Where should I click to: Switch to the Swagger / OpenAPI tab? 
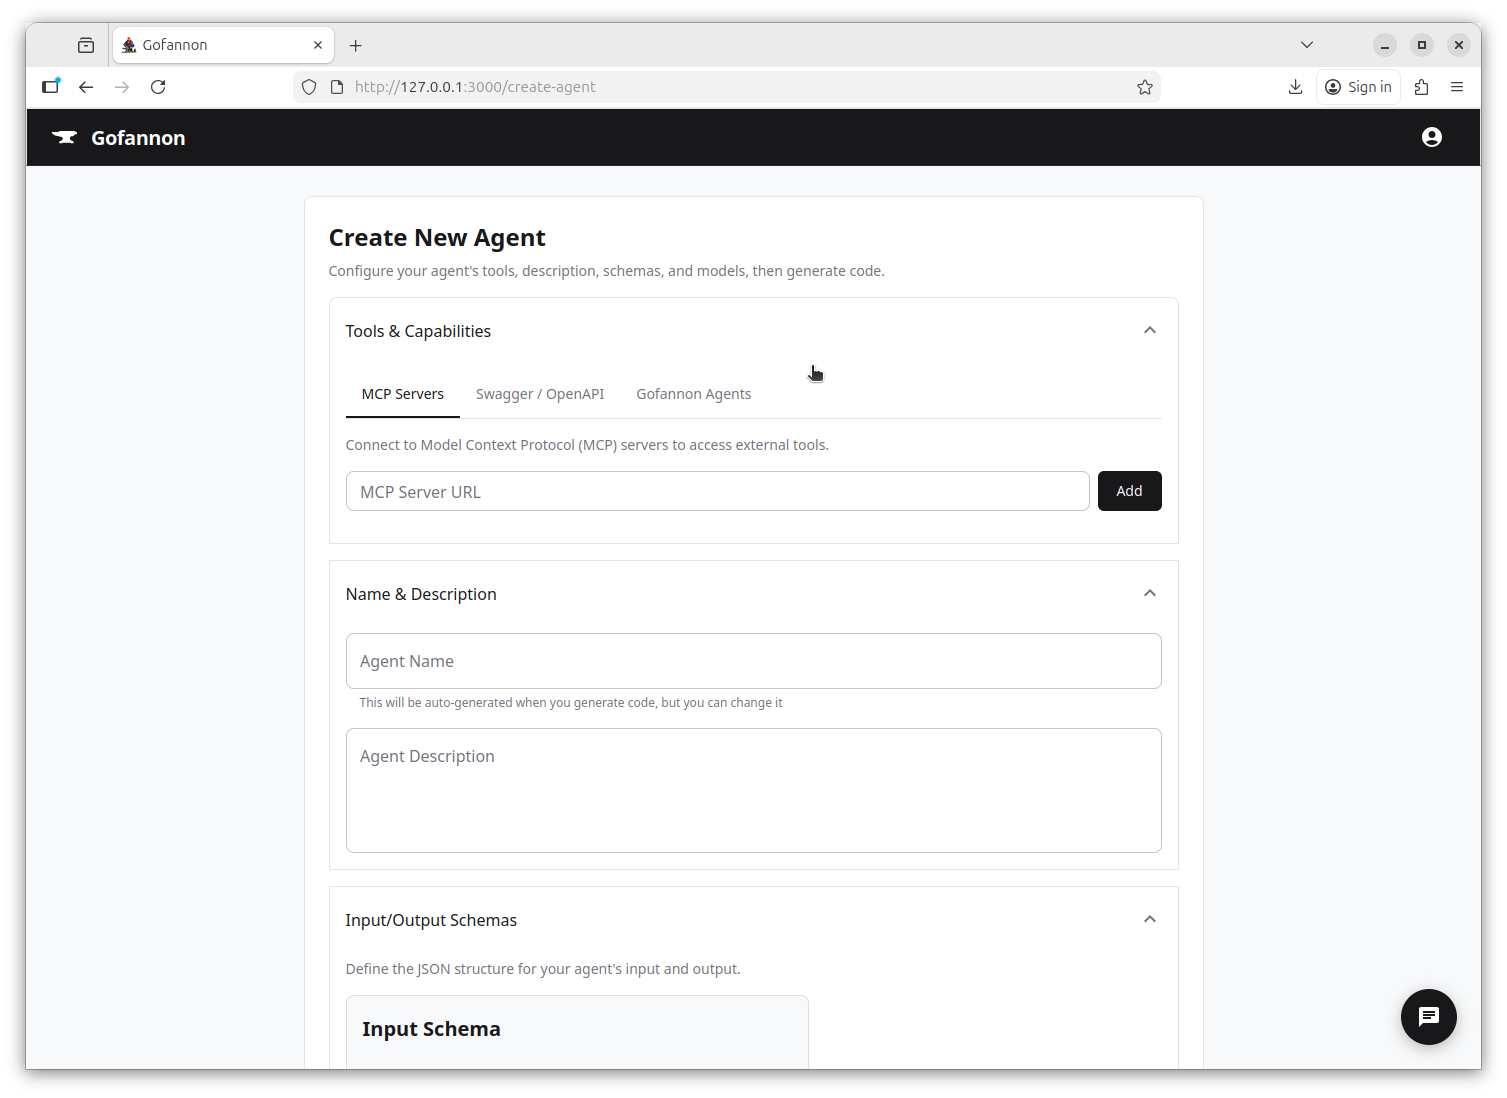tap(540, 393)
